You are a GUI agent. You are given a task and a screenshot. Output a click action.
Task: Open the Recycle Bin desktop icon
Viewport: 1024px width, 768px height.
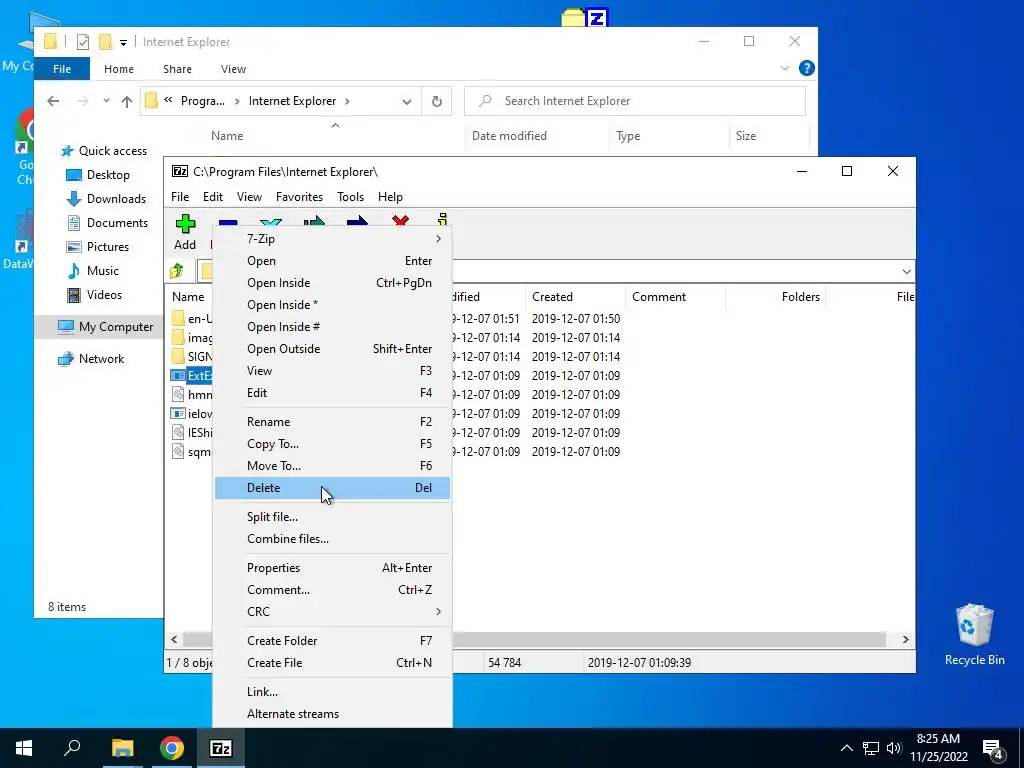click(974, 634)
